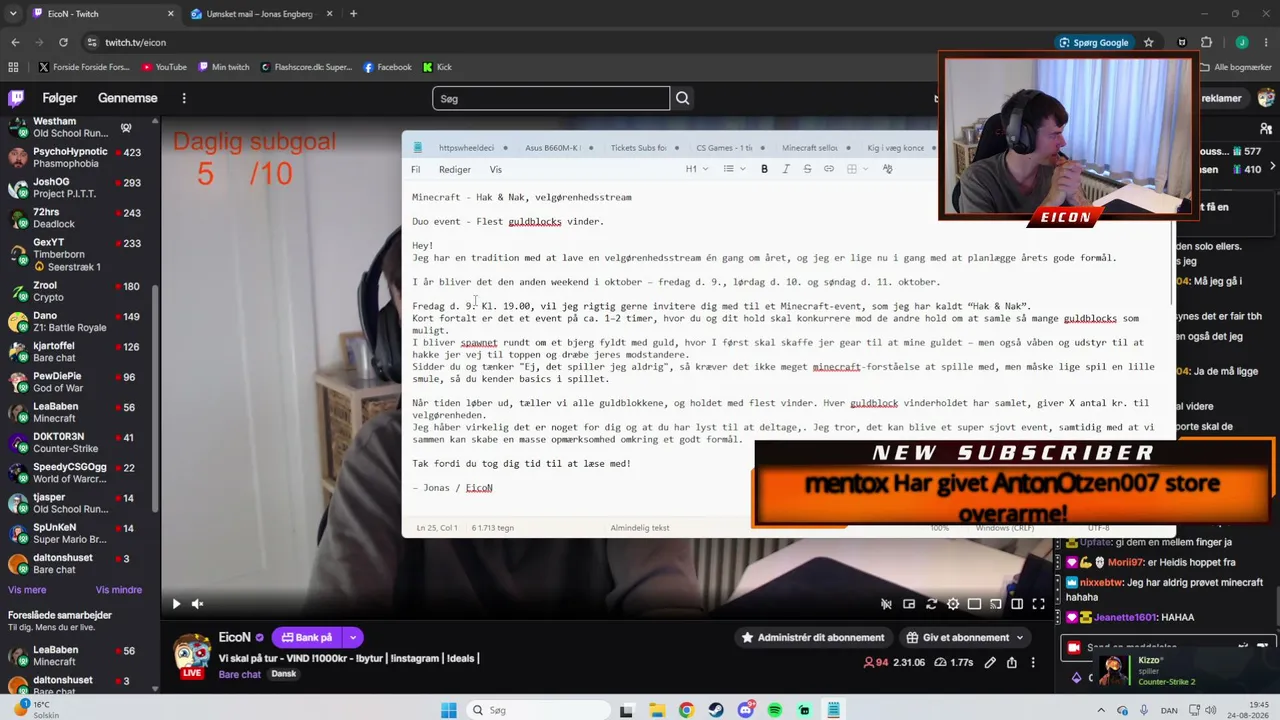Launch File Explorer from taskbar

click(657, 710)
